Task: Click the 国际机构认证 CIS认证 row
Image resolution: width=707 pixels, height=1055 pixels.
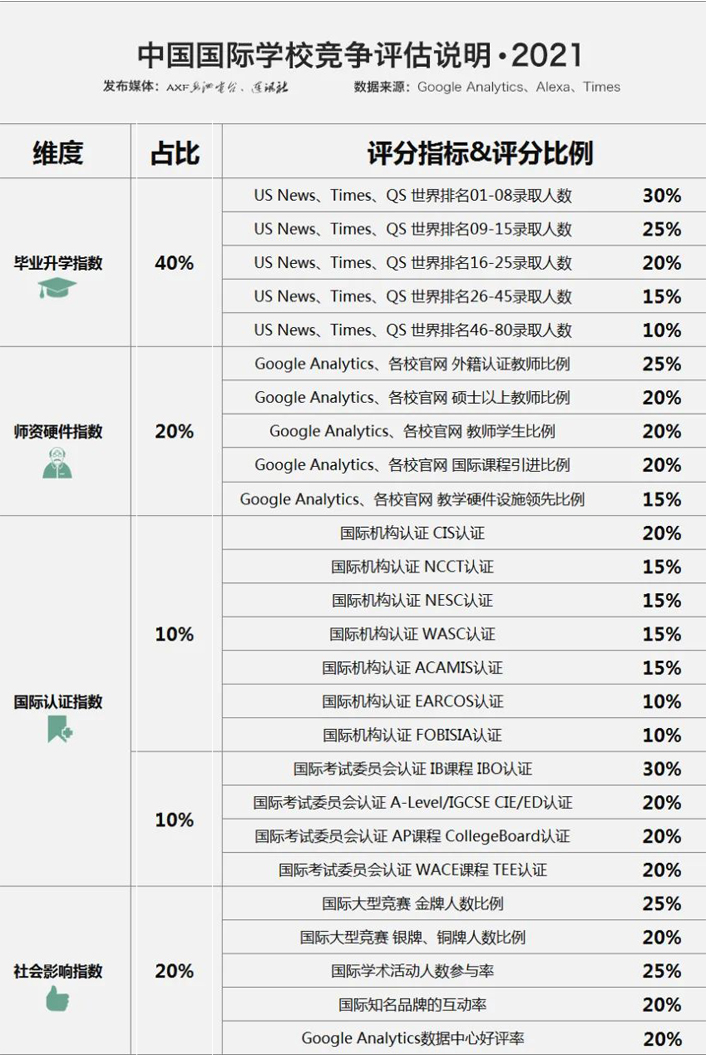Action: tap(412, 533)
